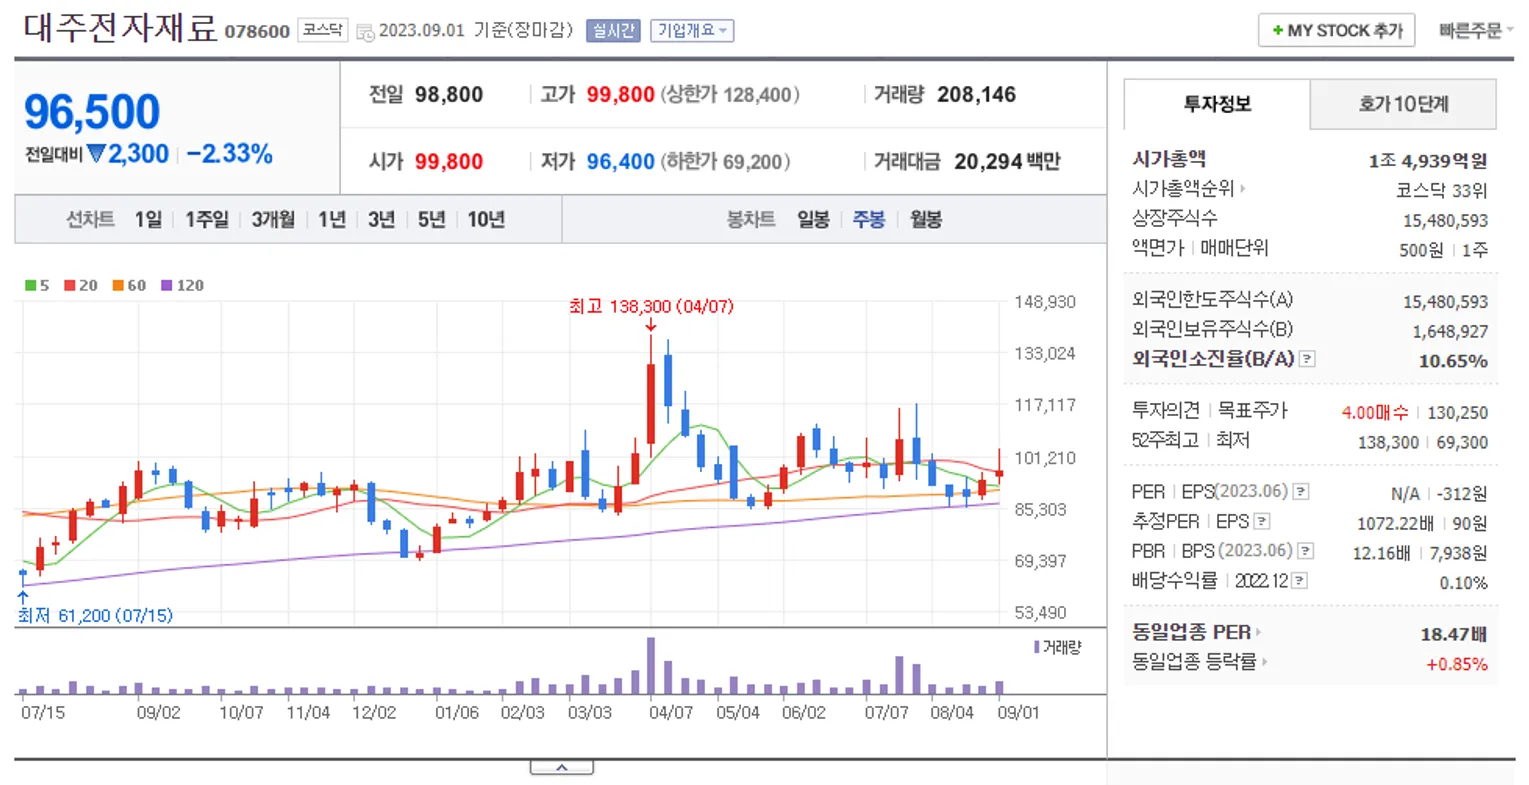Select the 1년 line chart period
Screen dimensions: 1529x785
click(332, 220)
